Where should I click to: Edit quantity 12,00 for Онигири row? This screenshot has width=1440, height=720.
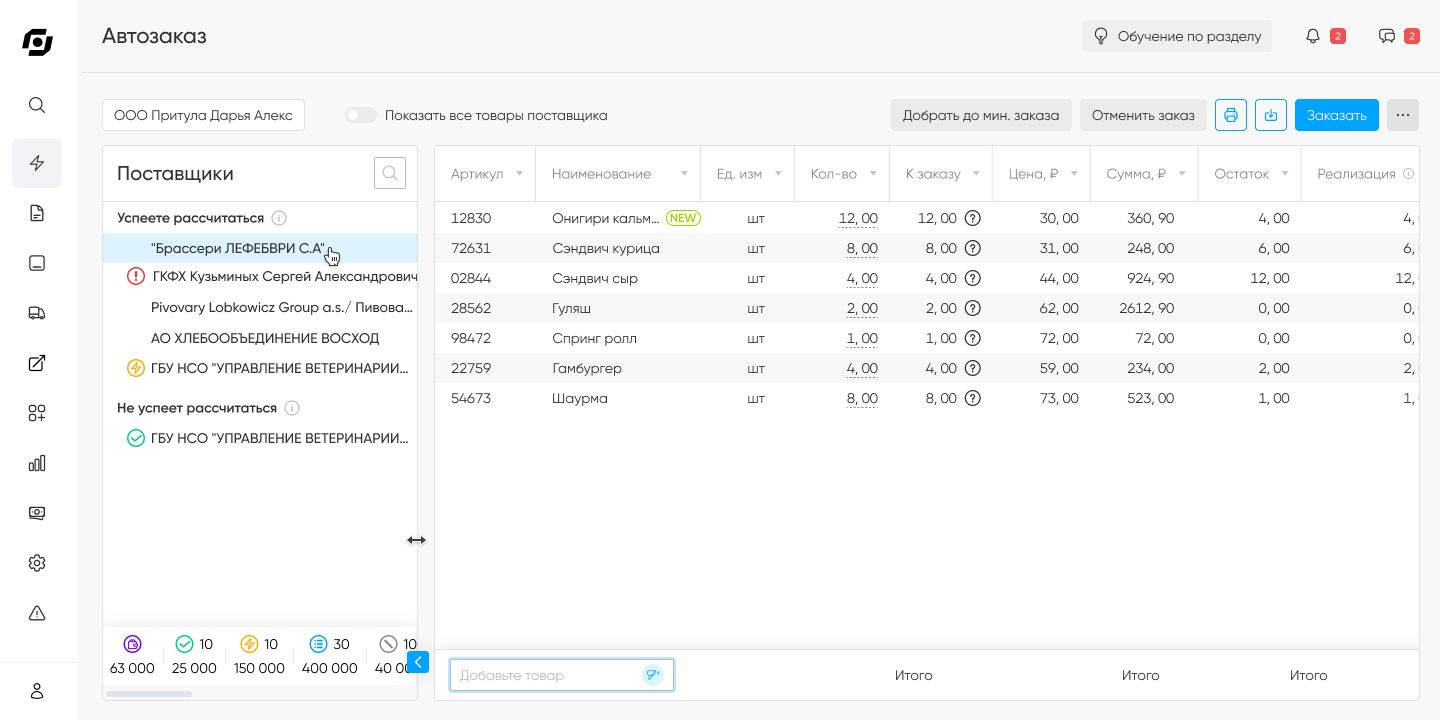click(x=858, y=218)
